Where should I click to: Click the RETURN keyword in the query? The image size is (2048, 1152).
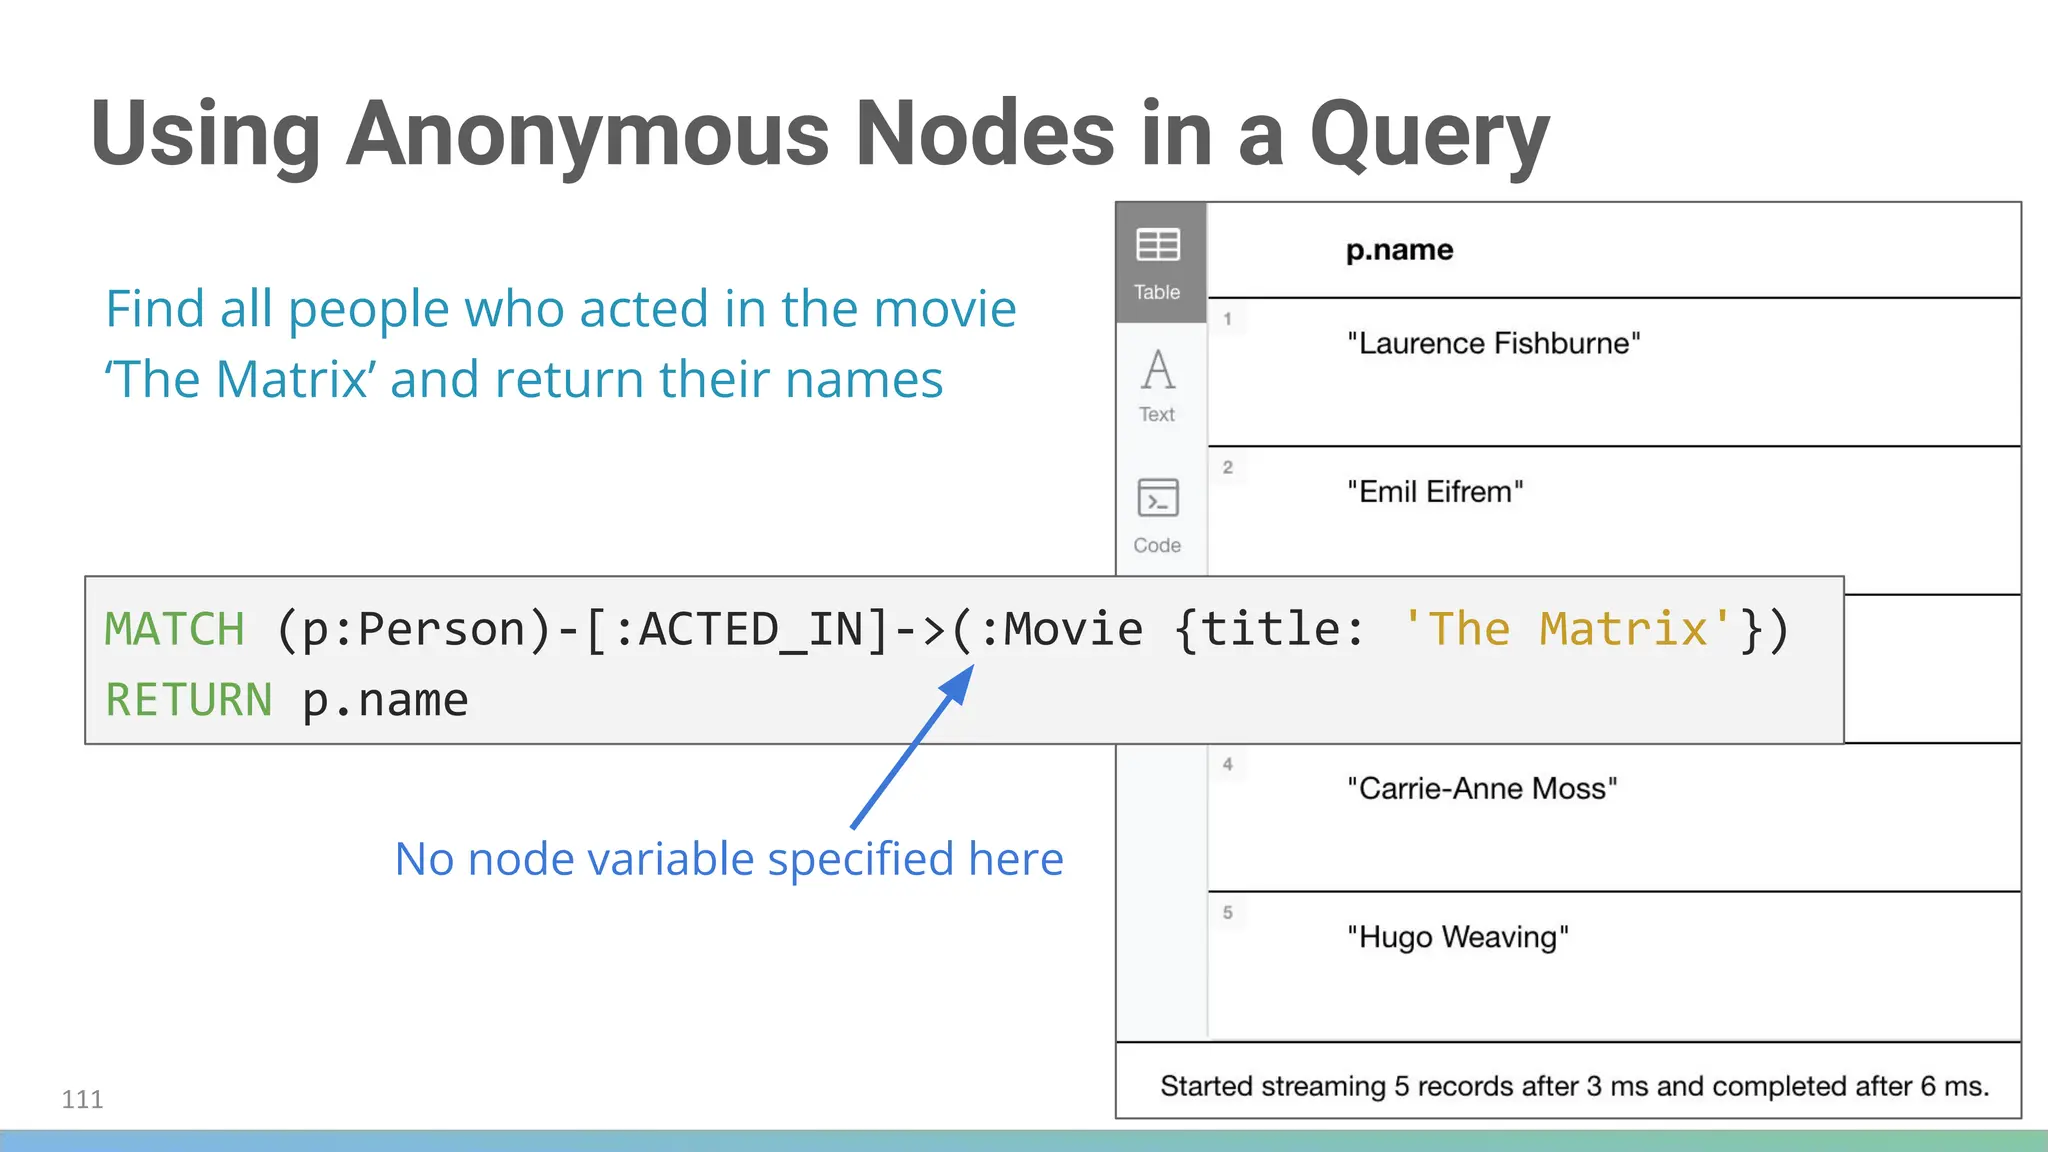point(189,700)
